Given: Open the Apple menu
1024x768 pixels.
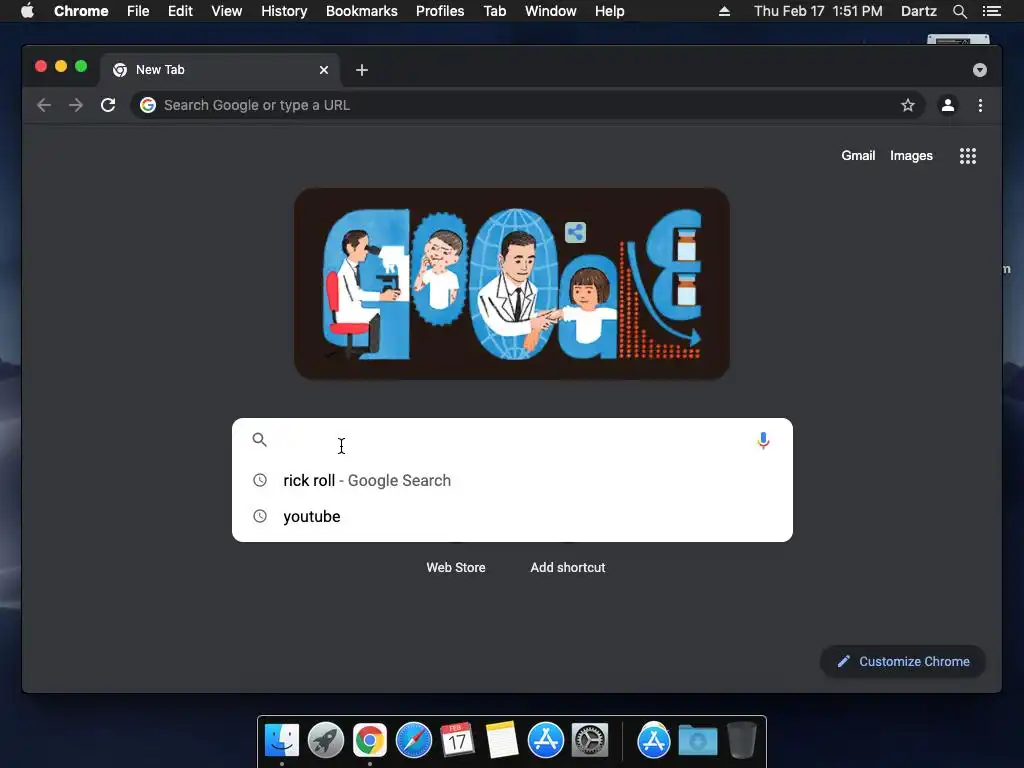Looking at the screenshot, I should point(27,11).
